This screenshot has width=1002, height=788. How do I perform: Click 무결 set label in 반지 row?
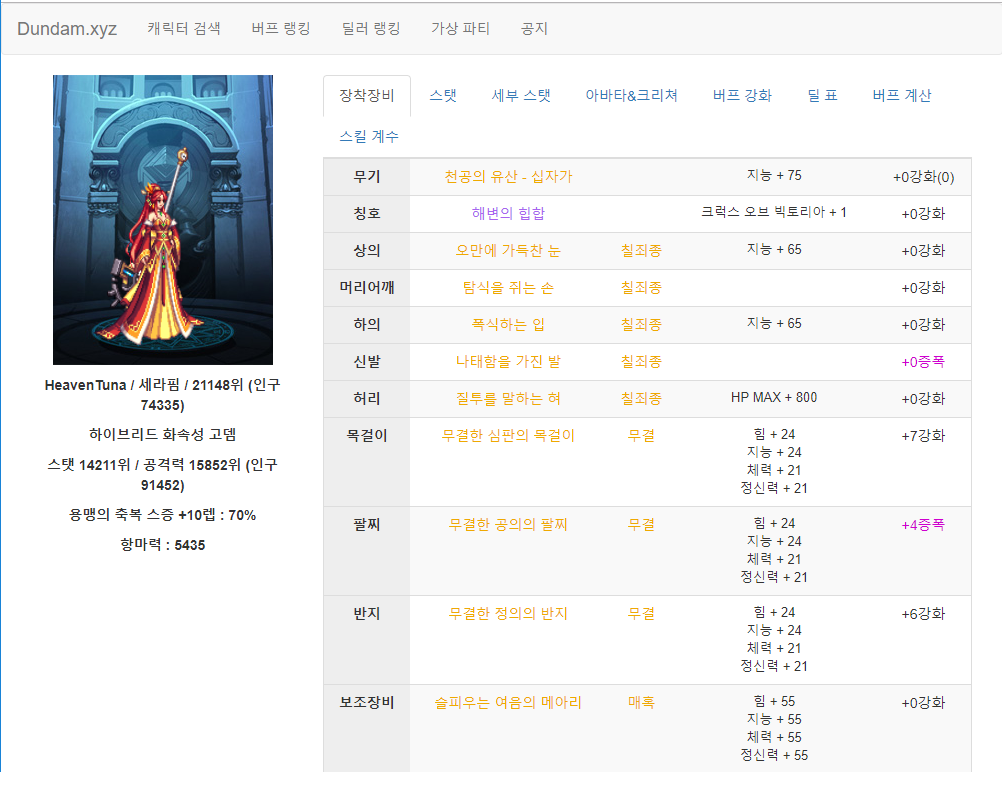642,614
